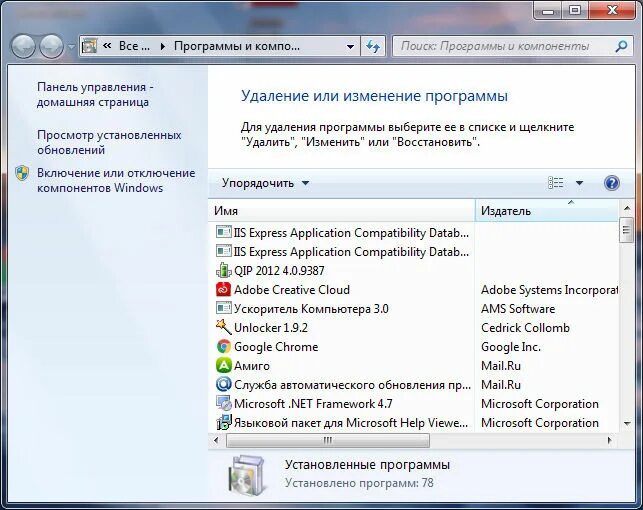Viewport: 643px width, 510px height.
Task: Click 'Установленные программы' details pane title
Action: (x=367, y=464)
